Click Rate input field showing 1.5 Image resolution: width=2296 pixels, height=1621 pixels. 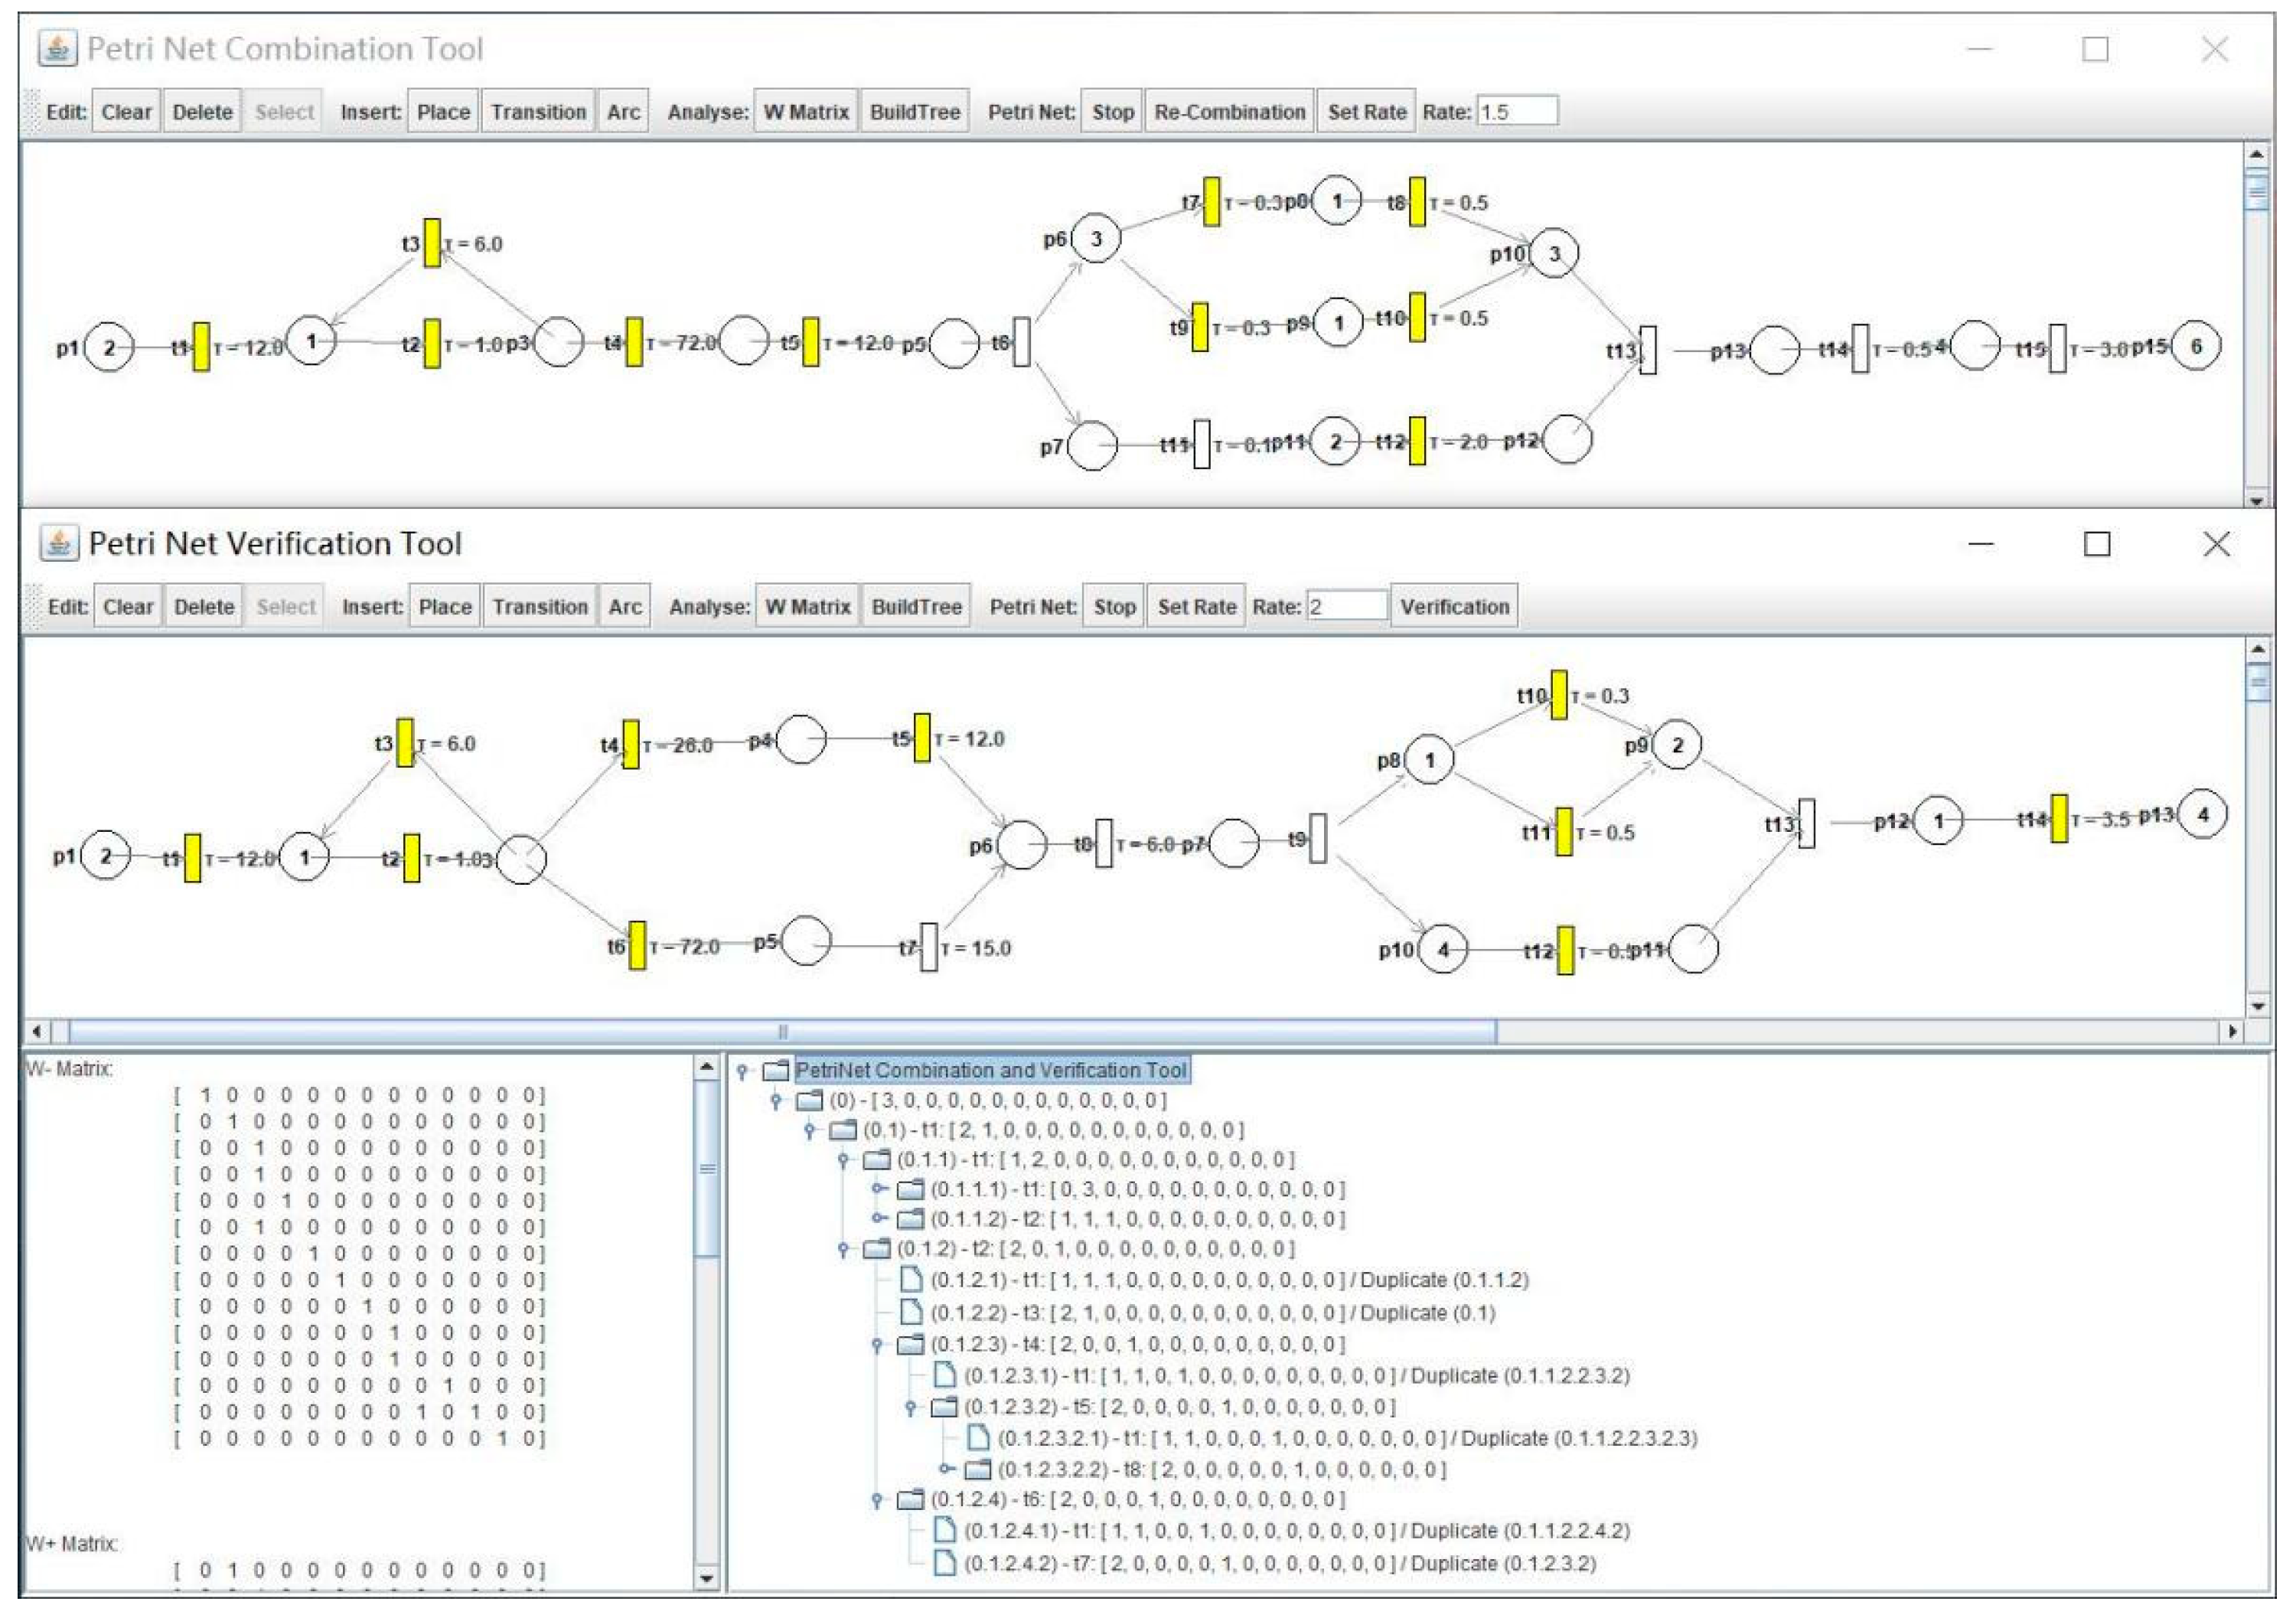point(1517,112)
